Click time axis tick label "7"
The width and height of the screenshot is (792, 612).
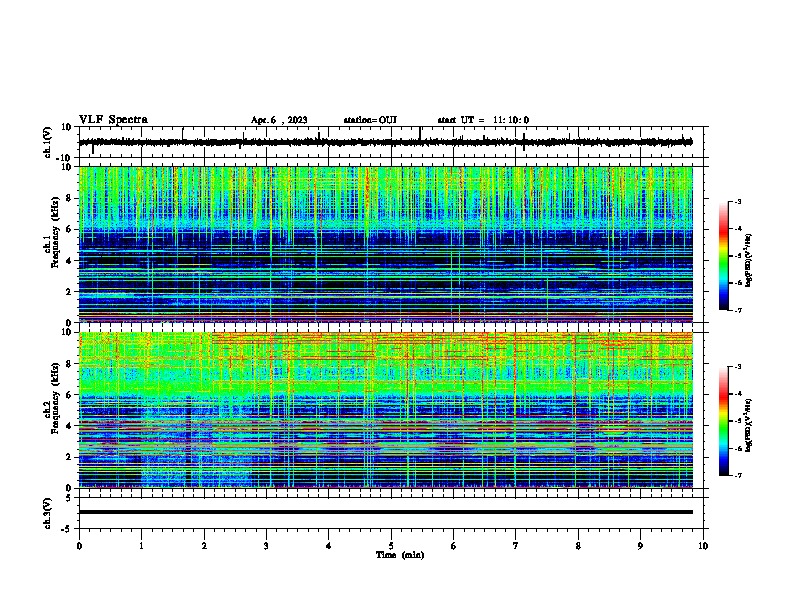516,546
